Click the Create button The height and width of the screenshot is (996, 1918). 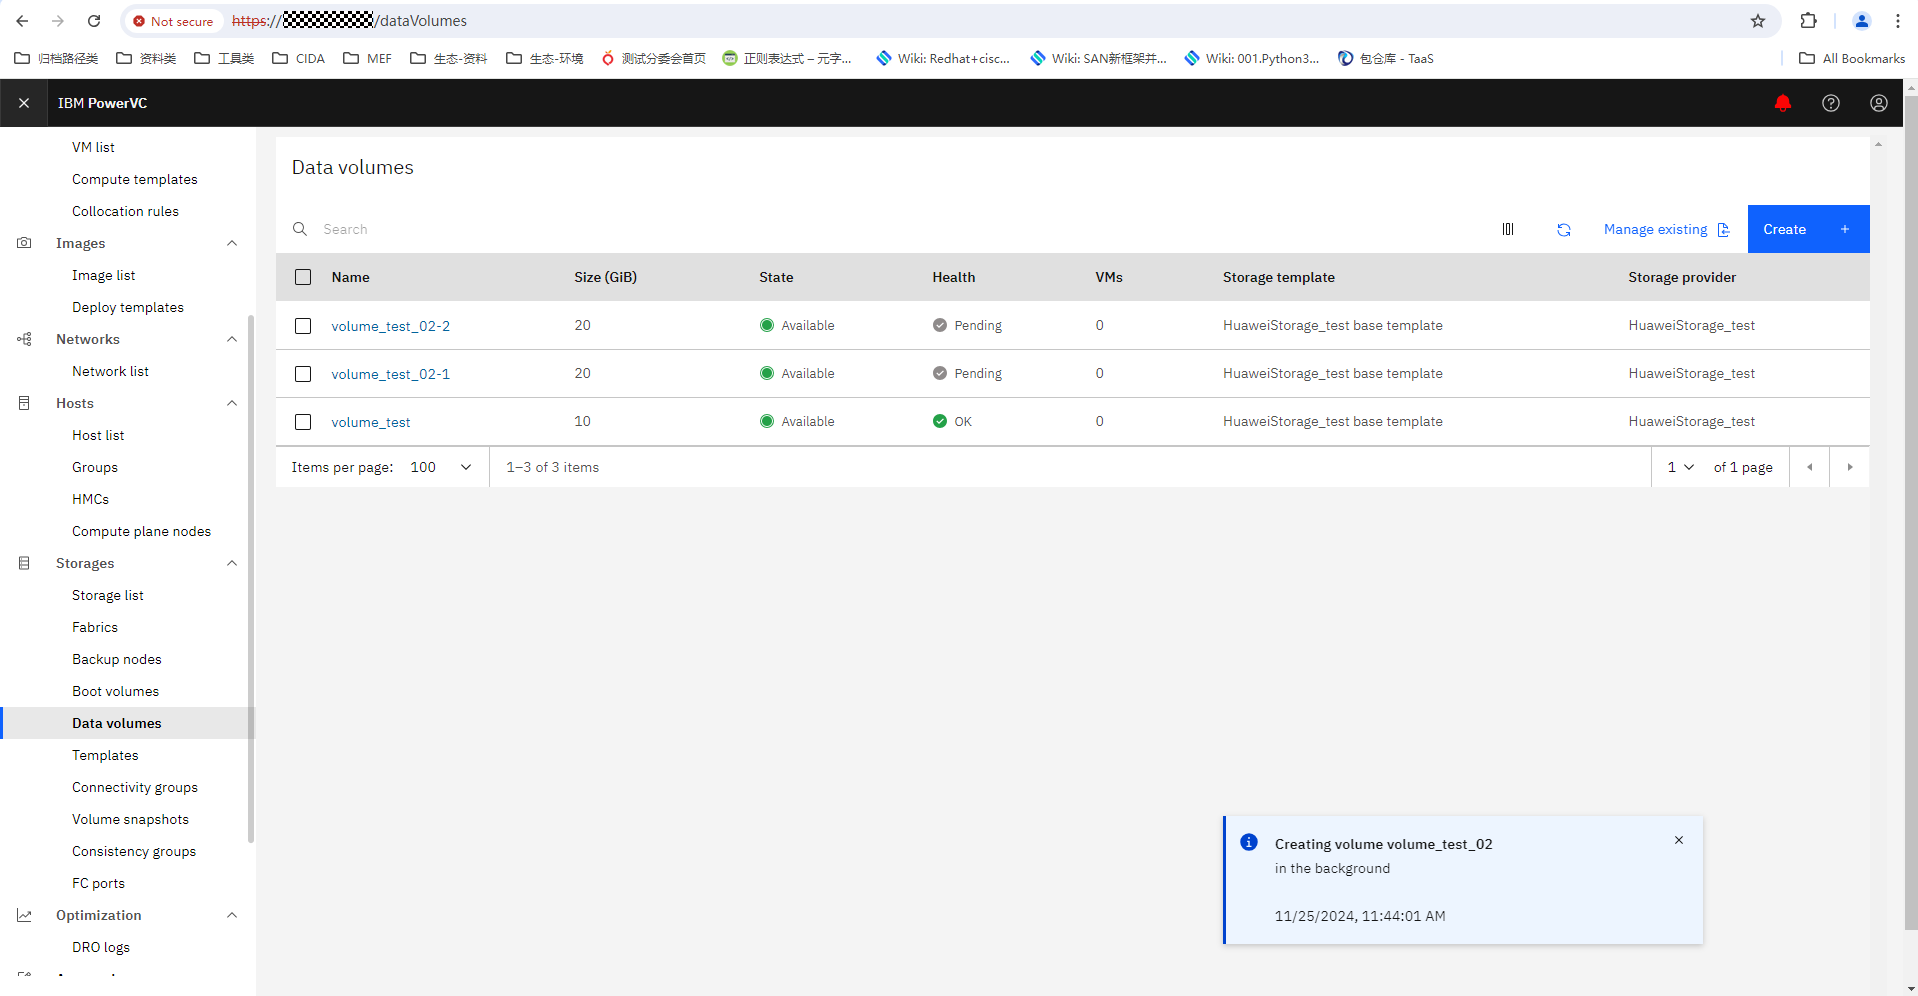(1808, 229)
